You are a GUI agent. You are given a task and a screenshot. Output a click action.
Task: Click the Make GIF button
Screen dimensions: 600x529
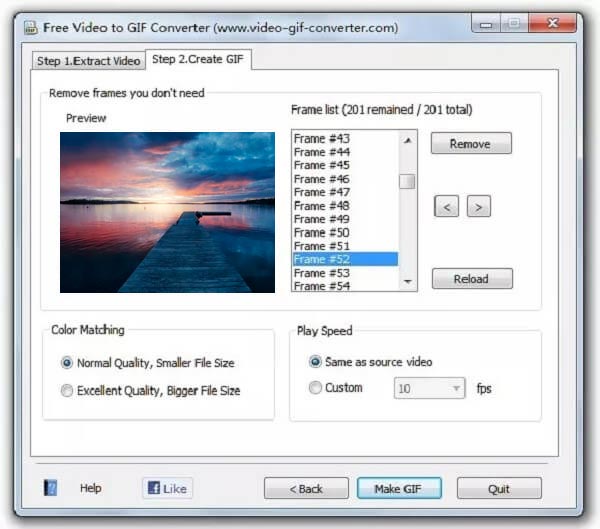coord(399,488)
